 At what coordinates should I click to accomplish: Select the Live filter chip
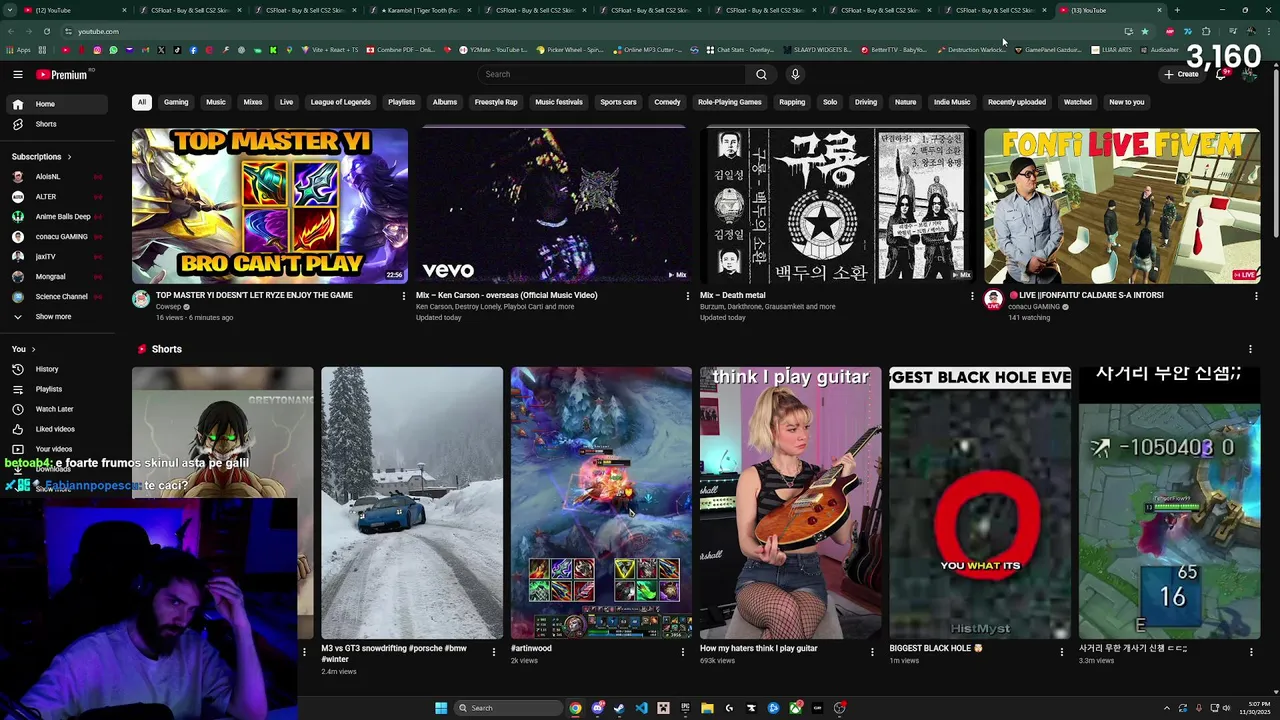coord(287,102)
